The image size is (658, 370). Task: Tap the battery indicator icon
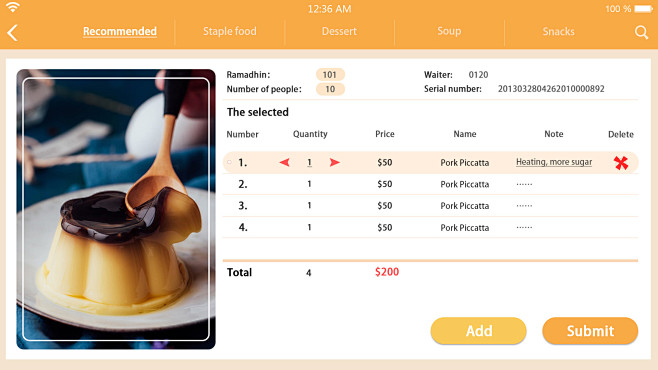tap(643, 8)
